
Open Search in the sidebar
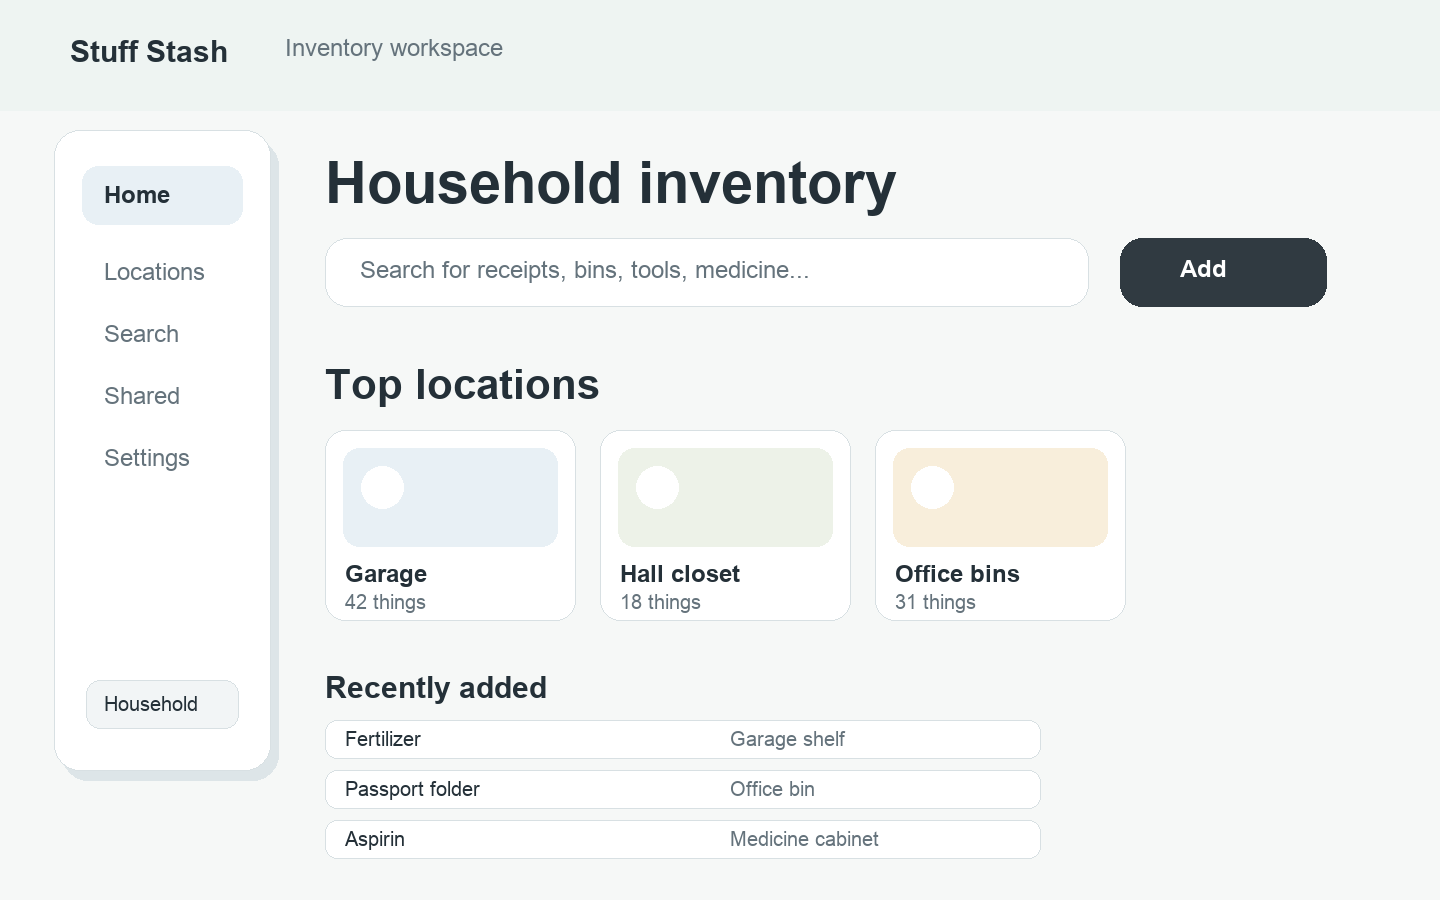pyautogui.click(x=141, y=334)
